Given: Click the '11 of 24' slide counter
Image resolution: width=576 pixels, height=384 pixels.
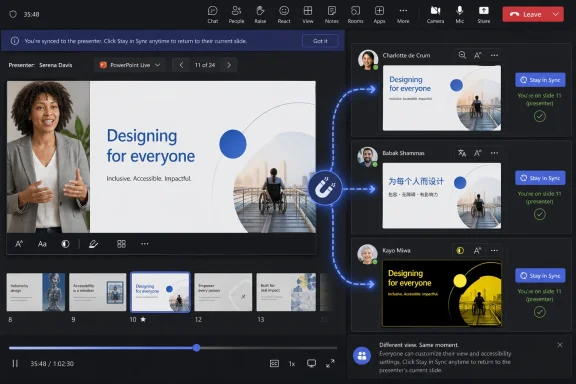Looking at the screenshot, I should pyautogui.click(x=205, y=65).
